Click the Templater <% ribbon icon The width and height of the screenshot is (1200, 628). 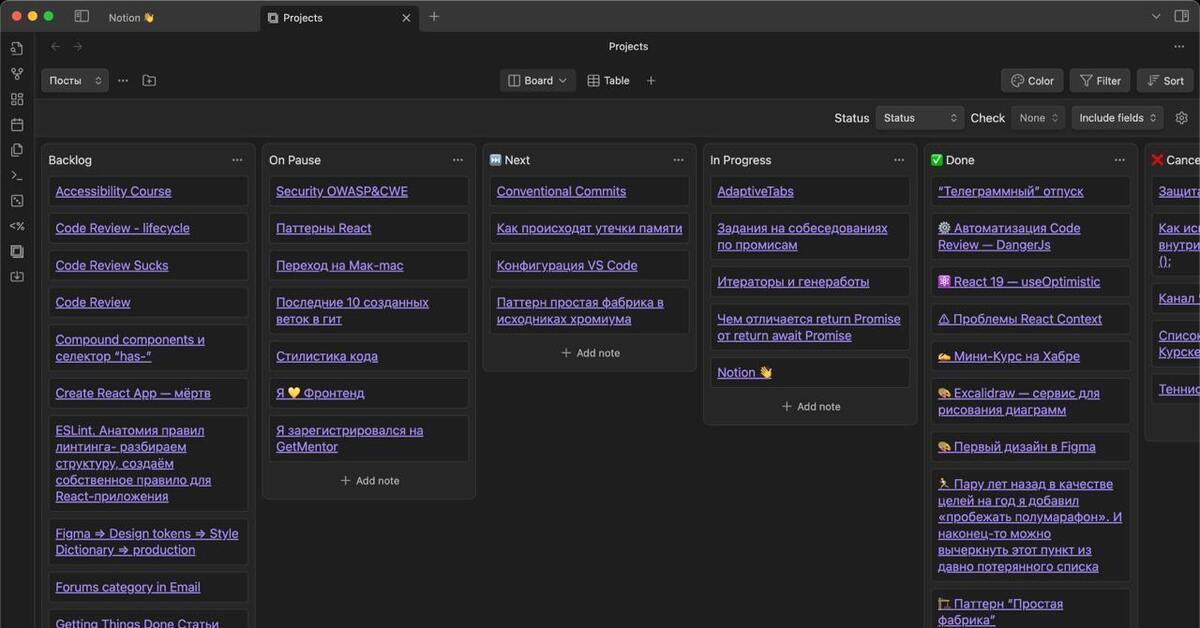[x=17, y=226]
